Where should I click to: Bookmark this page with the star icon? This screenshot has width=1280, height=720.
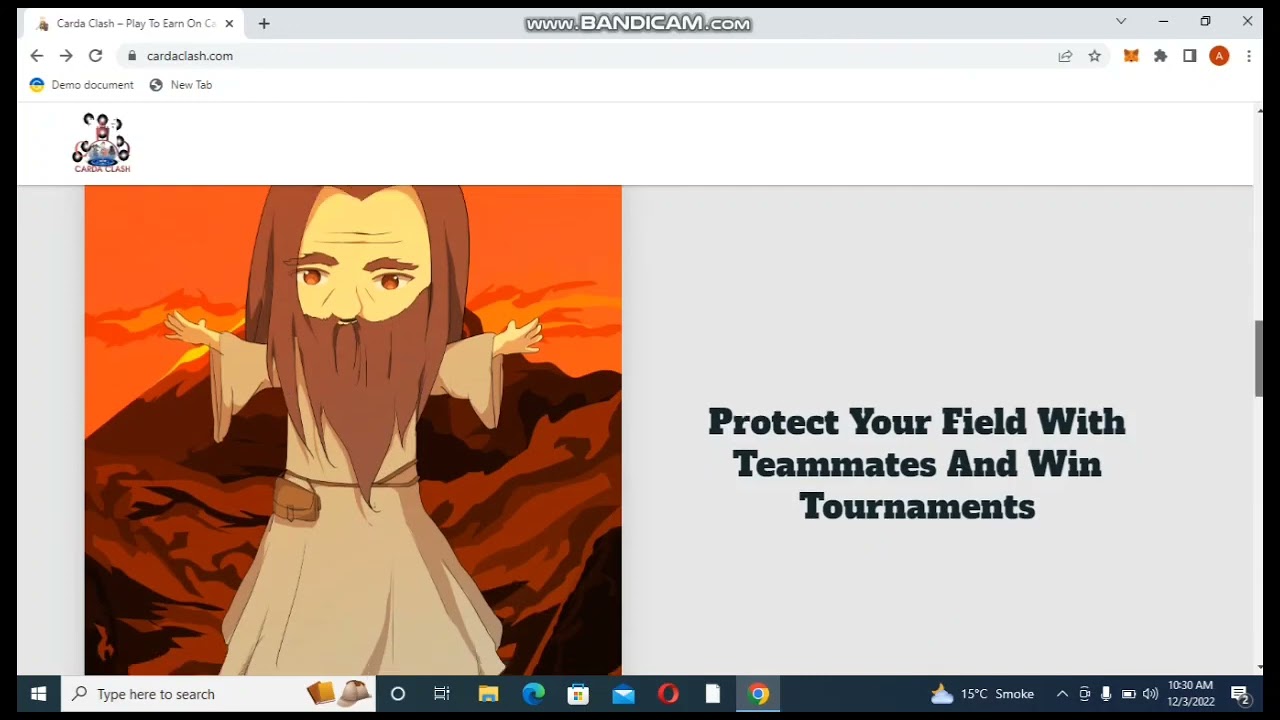(1094, 56)
